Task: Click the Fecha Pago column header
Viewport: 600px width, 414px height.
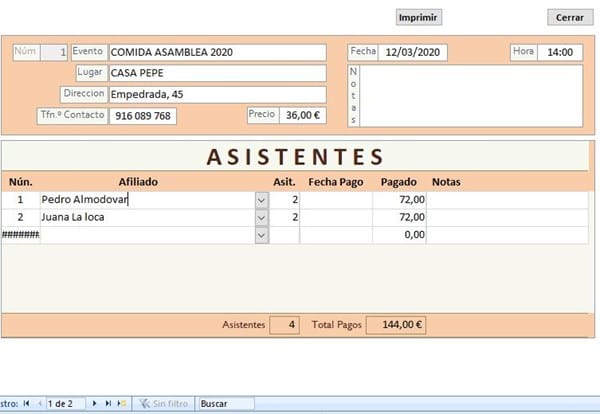Action: point(336,182)
